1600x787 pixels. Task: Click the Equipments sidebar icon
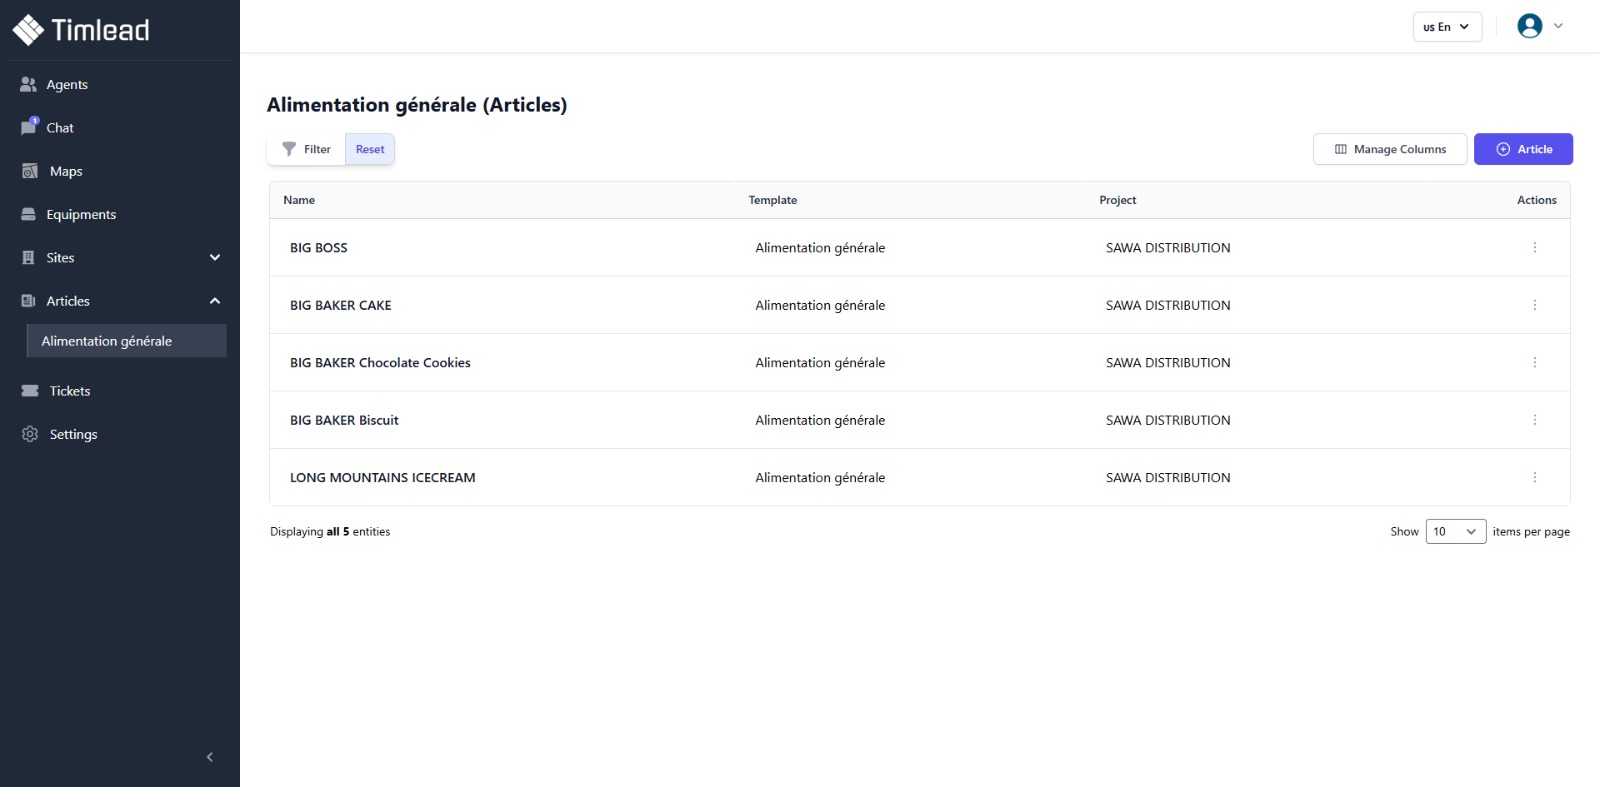point(28,215)
